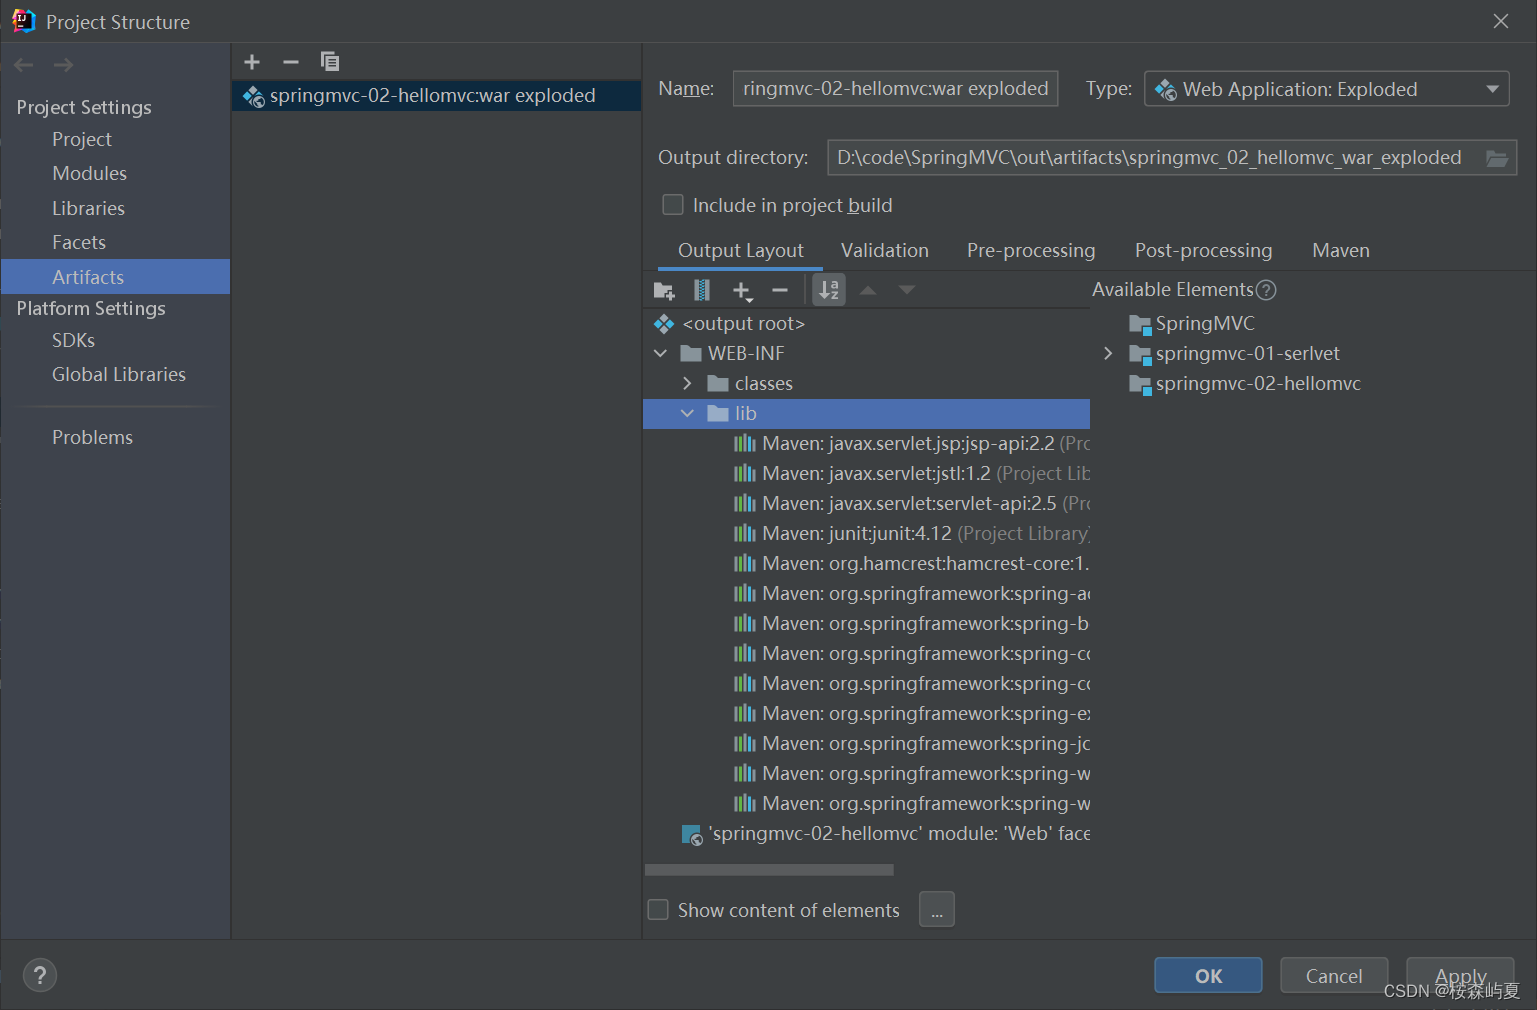Image resolution: width=1537 pixels, height=1010 pixels.
Task: Open Available Elements help icon
Action: (x=1266, y=290)
